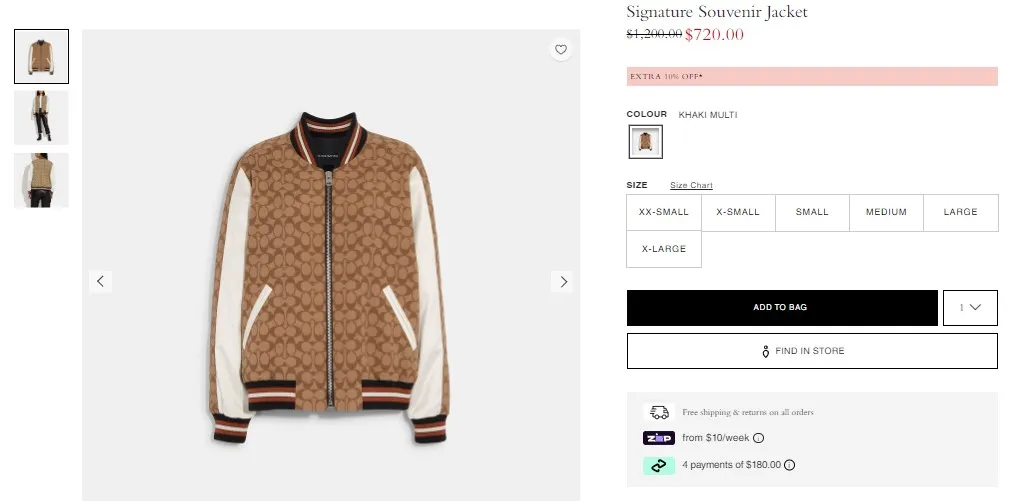Select size X-SMALL option

738,212
